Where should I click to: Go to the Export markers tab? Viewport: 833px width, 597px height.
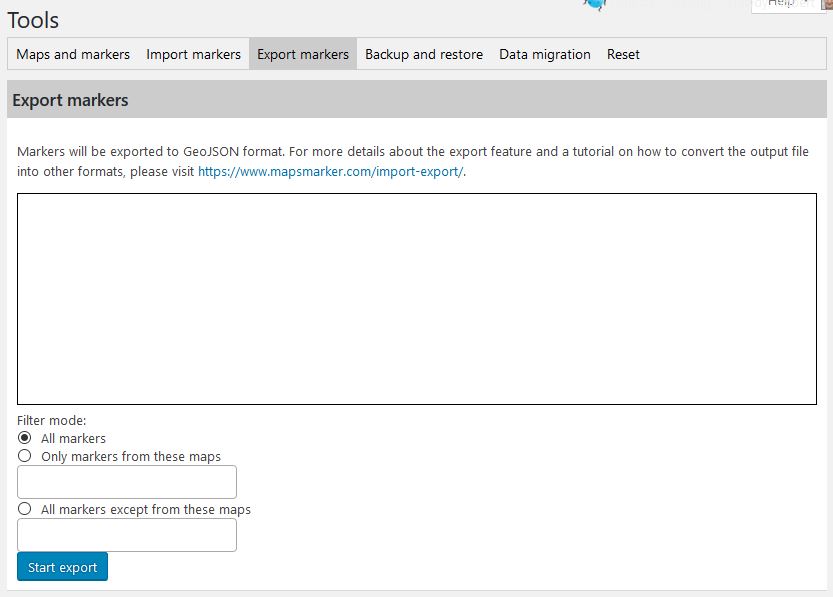tap(303, 54)
